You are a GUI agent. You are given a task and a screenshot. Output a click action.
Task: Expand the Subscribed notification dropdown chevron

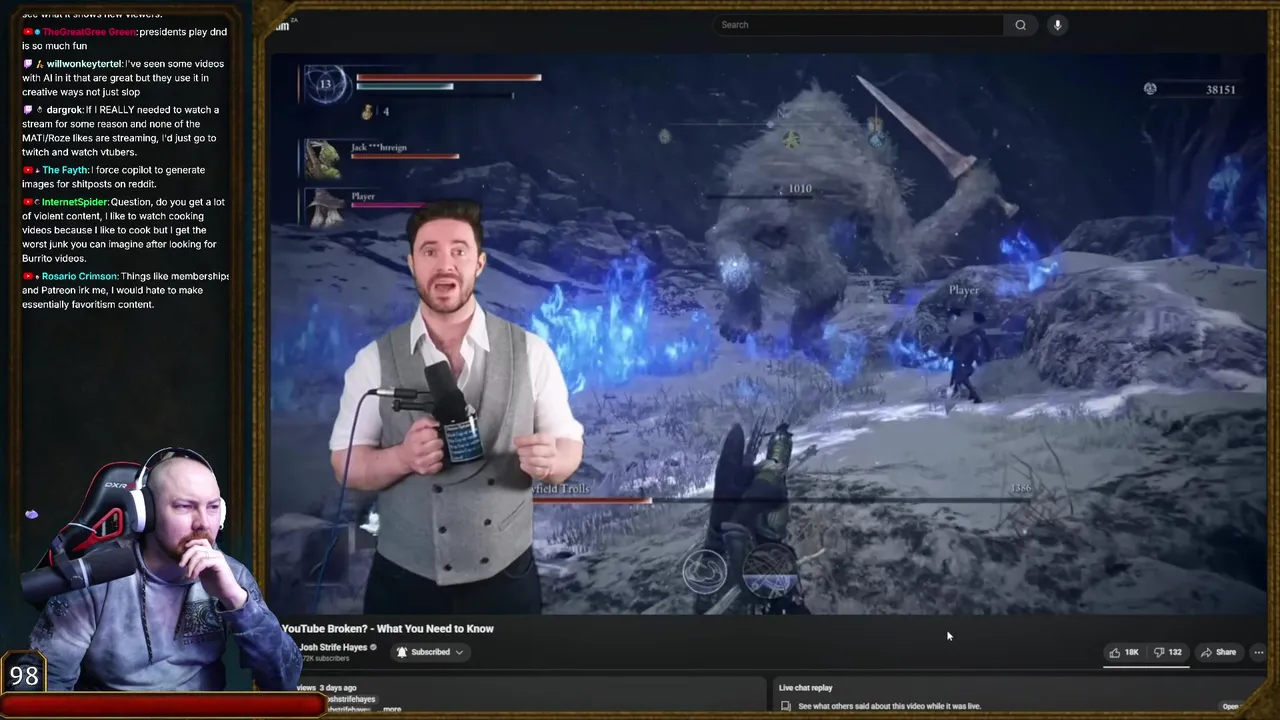click(x=459, y=652)
